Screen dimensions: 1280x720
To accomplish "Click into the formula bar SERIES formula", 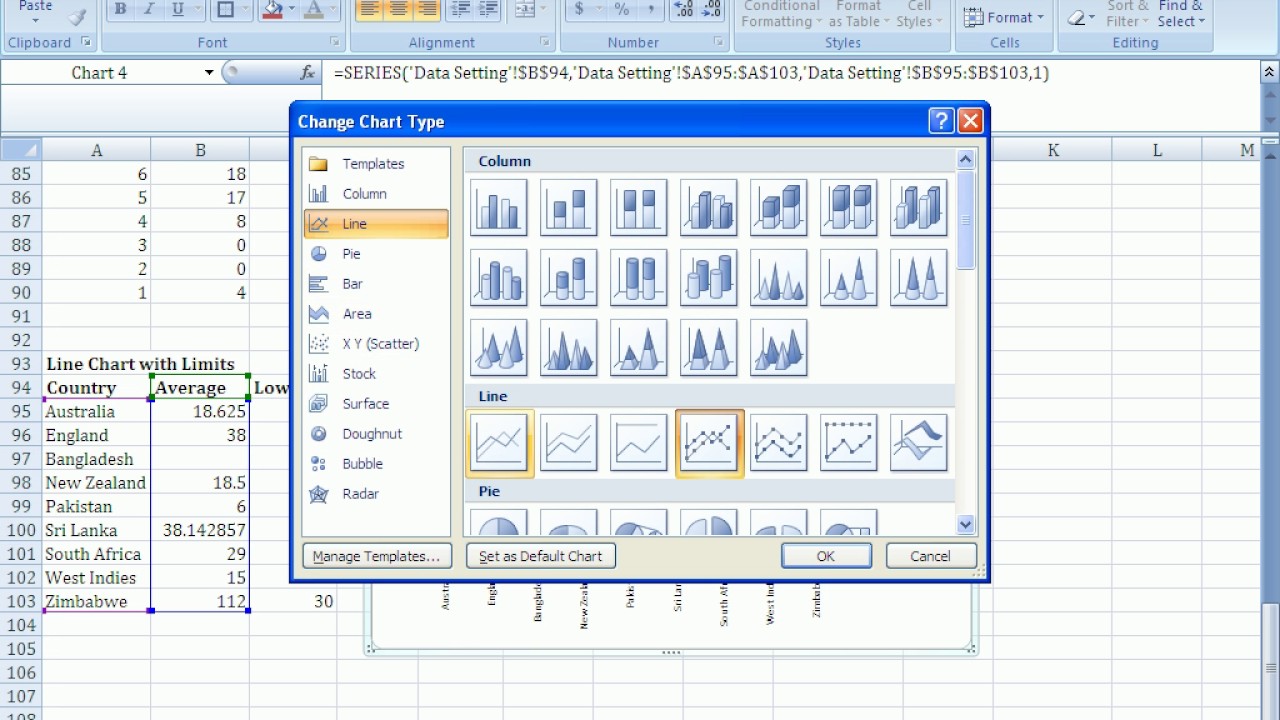I will (691, 73).
